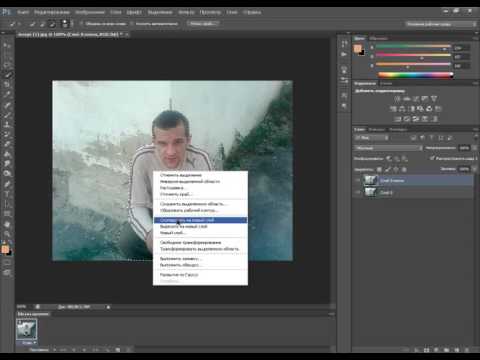
Task: Open the brush picker dropdown in options bar
Action: (x=66, y=24)
